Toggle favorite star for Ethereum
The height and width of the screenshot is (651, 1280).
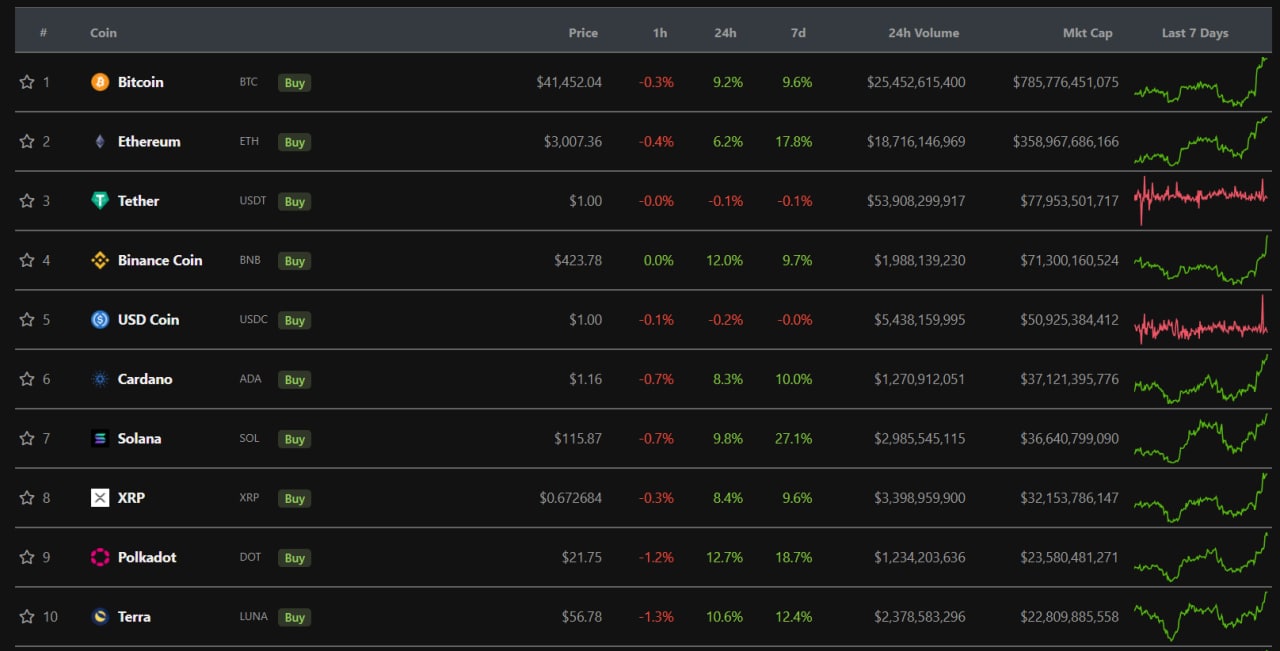coord(27,141)
